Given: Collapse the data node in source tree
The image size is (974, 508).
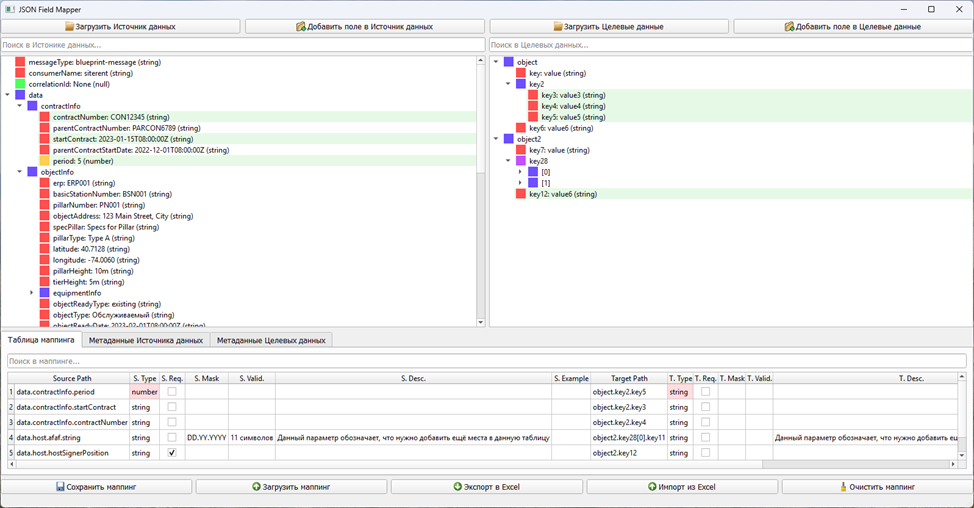Looking at the screenshot, I should [7, 95].
